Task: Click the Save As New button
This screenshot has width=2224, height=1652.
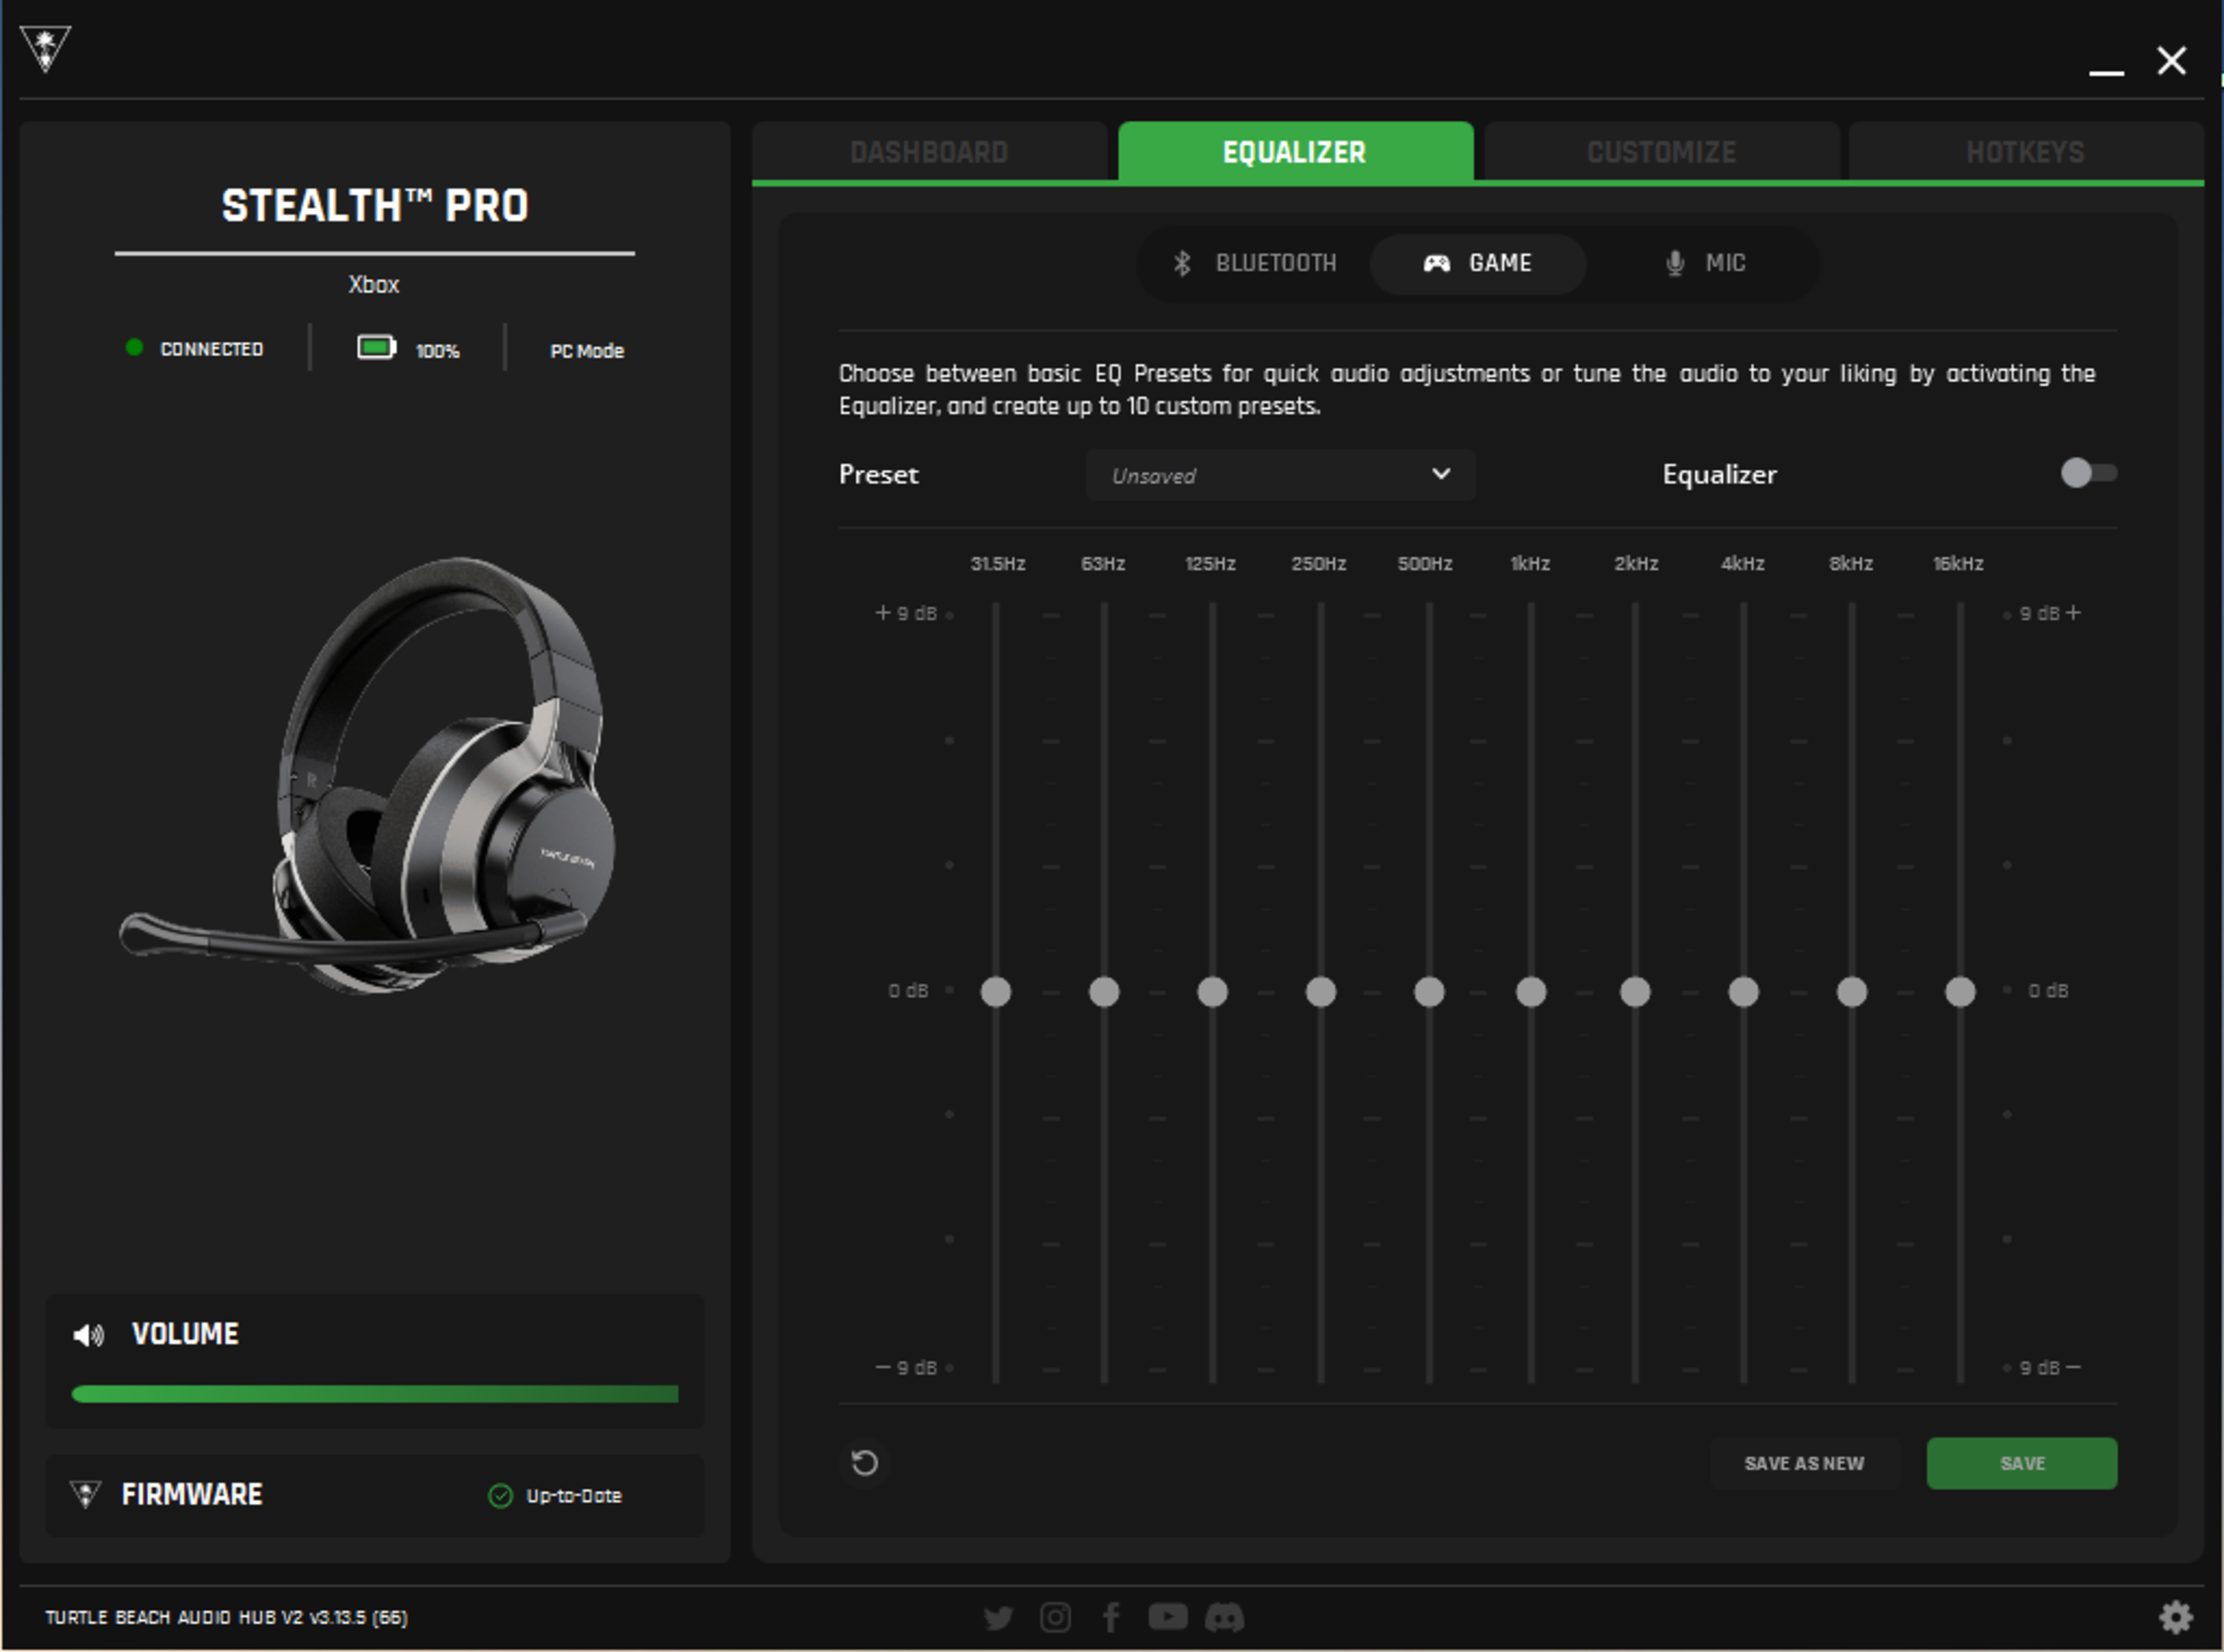Action: pyautogui.click(x=1804, y=1463)
